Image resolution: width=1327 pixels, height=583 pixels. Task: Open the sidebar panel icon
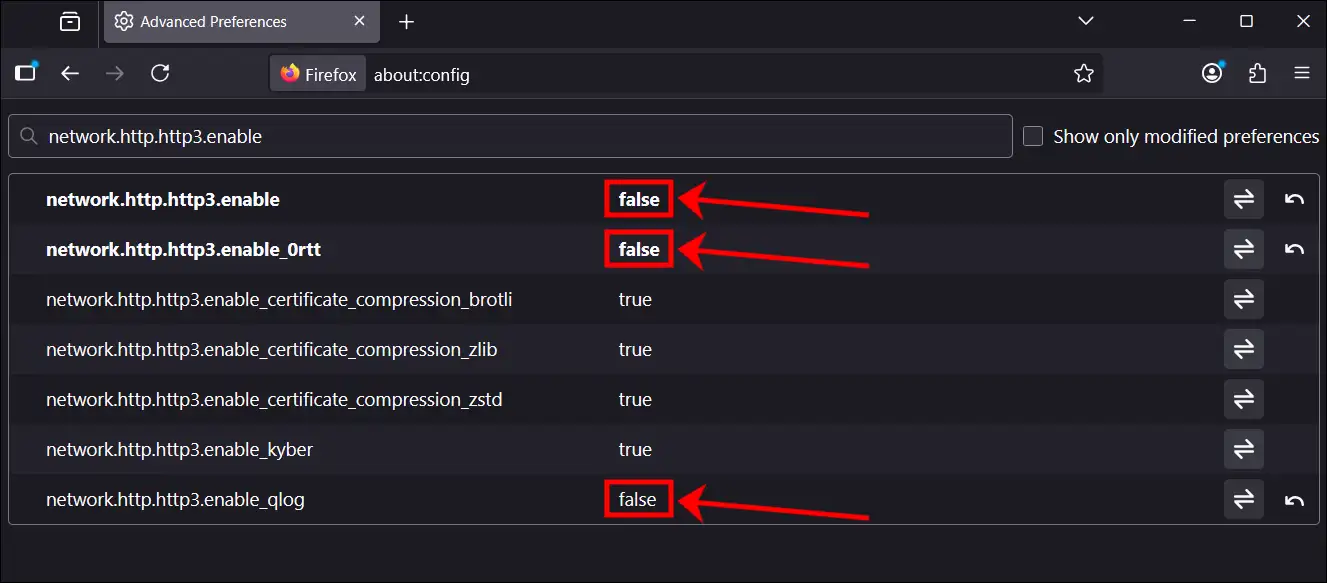click(25, 73)
